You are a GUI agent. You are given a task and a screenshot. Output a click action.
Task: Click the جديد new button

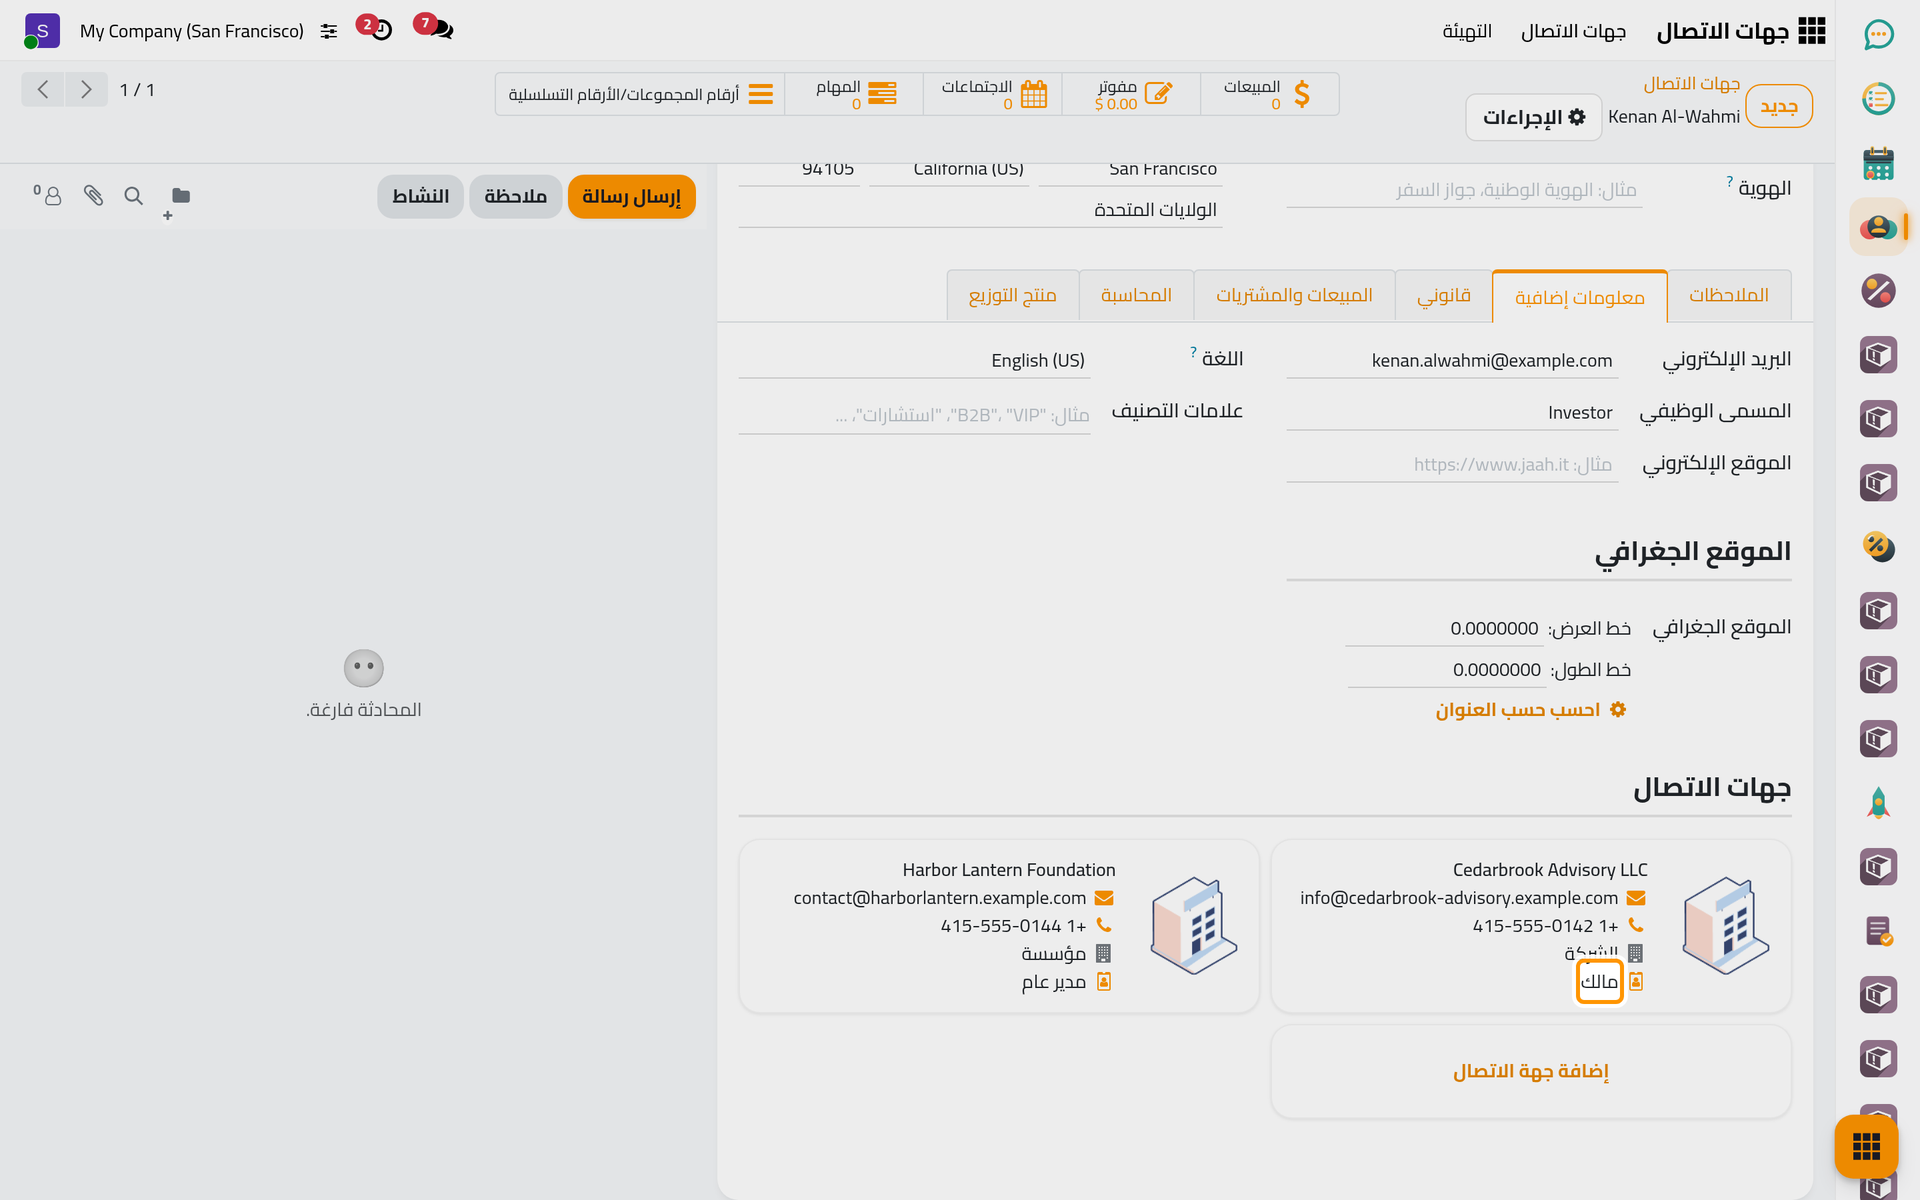(x=1779, y=106)
